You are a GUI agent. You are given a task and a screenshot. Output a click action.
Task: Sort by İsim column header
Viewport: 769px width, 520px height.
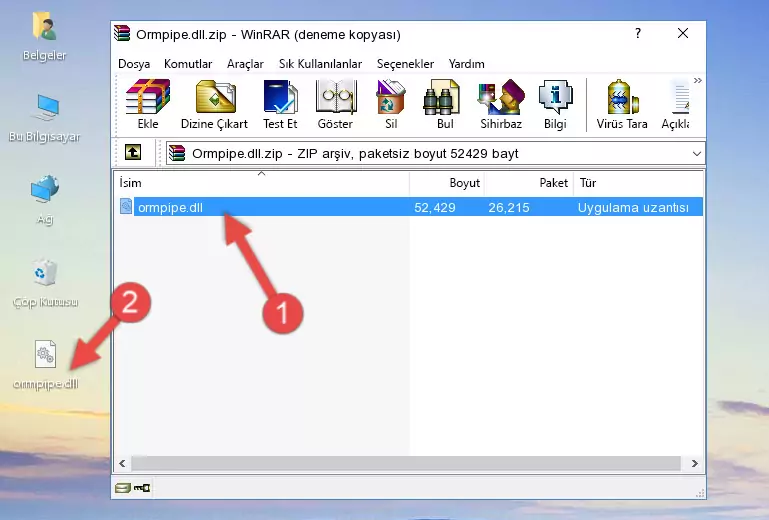coord(262,182)
